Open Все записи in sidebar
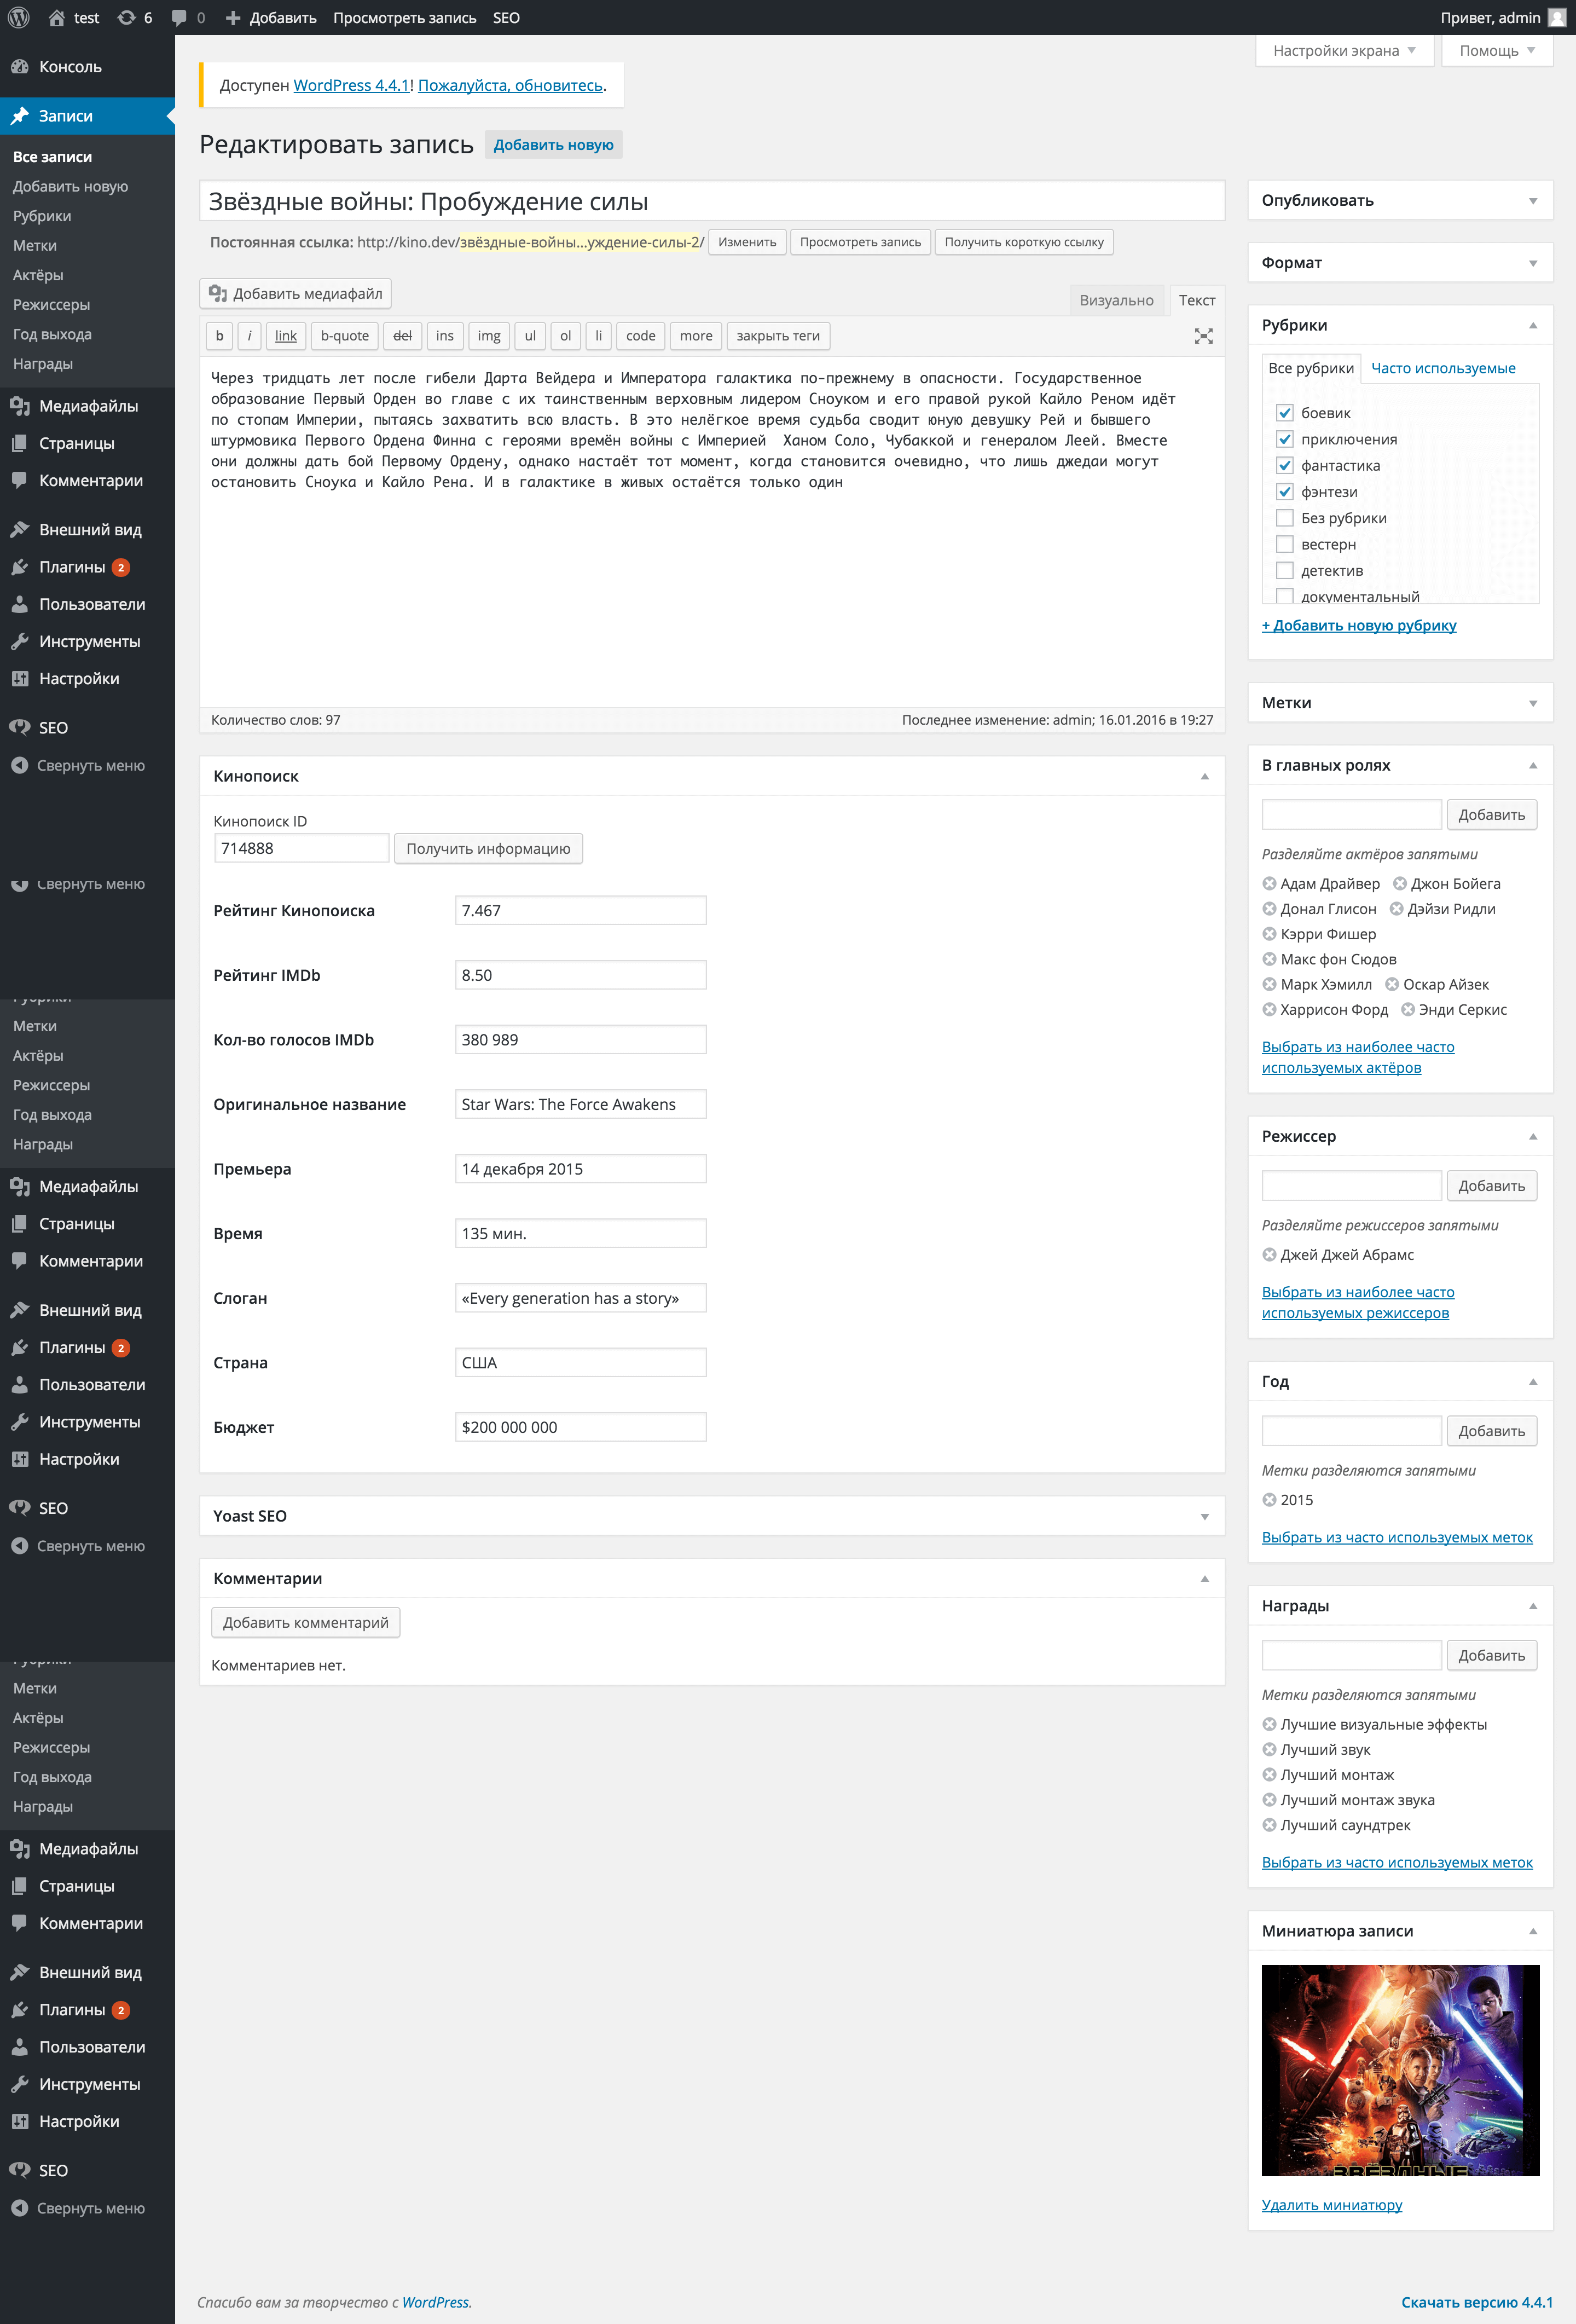1576x2324 pixels. pyautogui.click(x=53, y=157)
